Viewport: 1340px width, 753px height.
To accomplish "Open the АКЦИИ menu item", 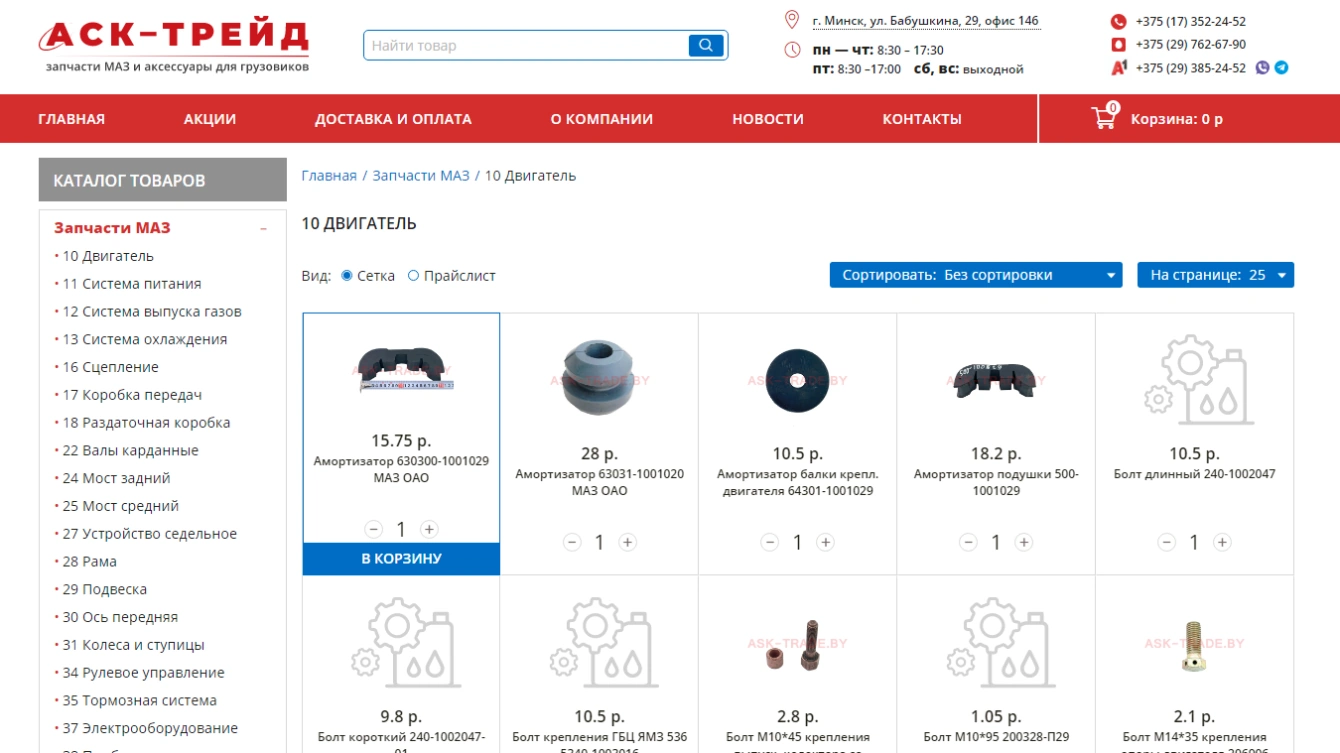I will pos(210,119).
